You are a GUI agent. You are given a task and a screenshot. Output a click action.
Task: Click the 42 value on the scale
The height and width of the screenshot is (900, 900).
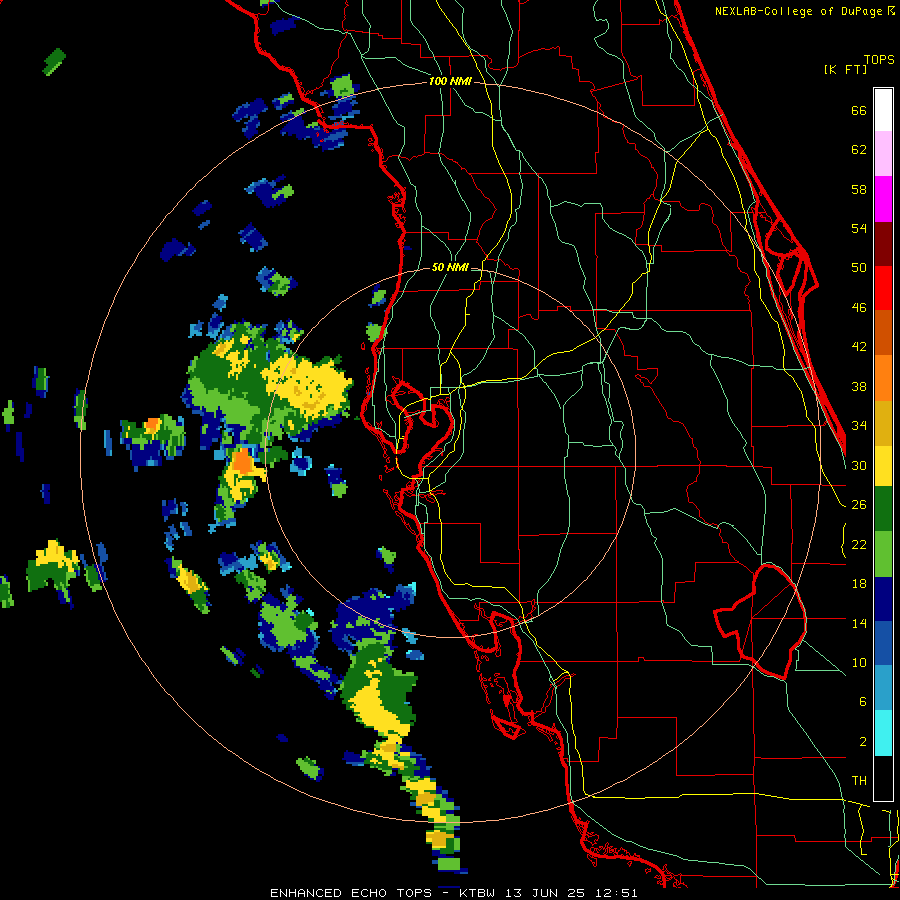coord(859,347)
